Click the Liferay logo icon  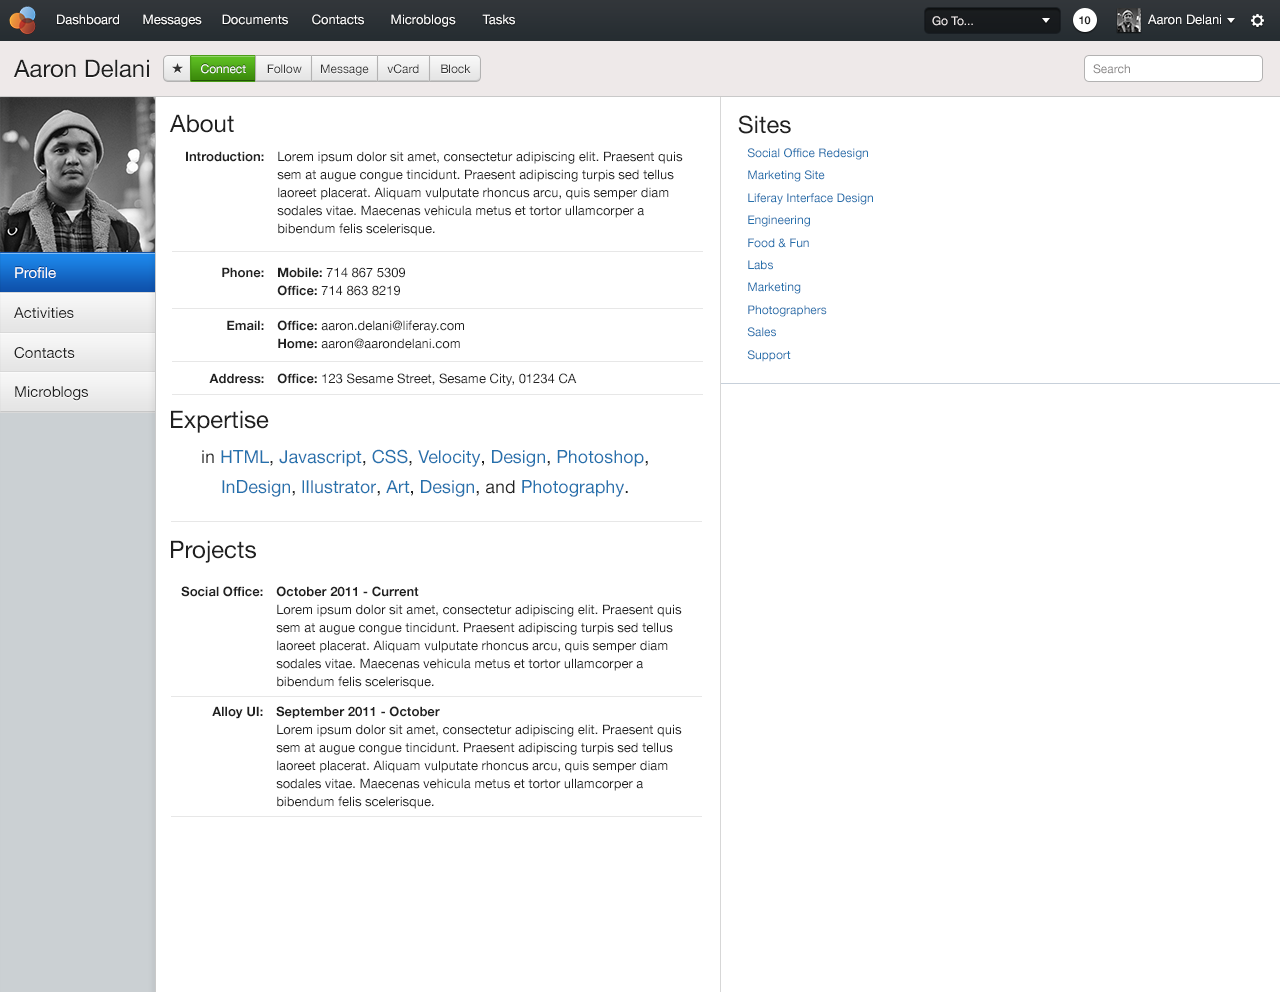22,20
